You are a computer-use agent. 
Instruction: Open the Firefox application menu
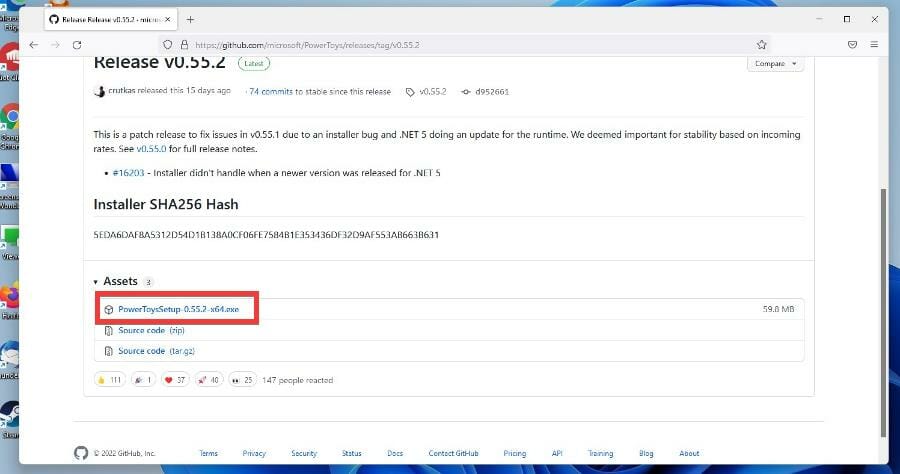874,45
